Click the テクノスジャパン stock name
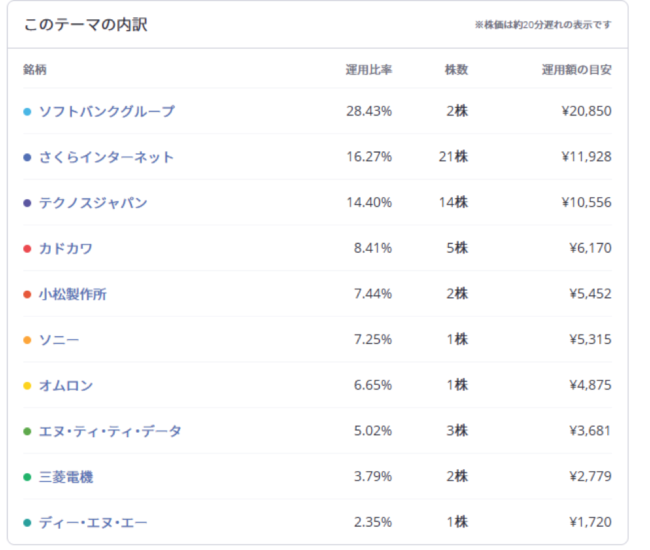 pyautogui.click(x=93, y=203)
